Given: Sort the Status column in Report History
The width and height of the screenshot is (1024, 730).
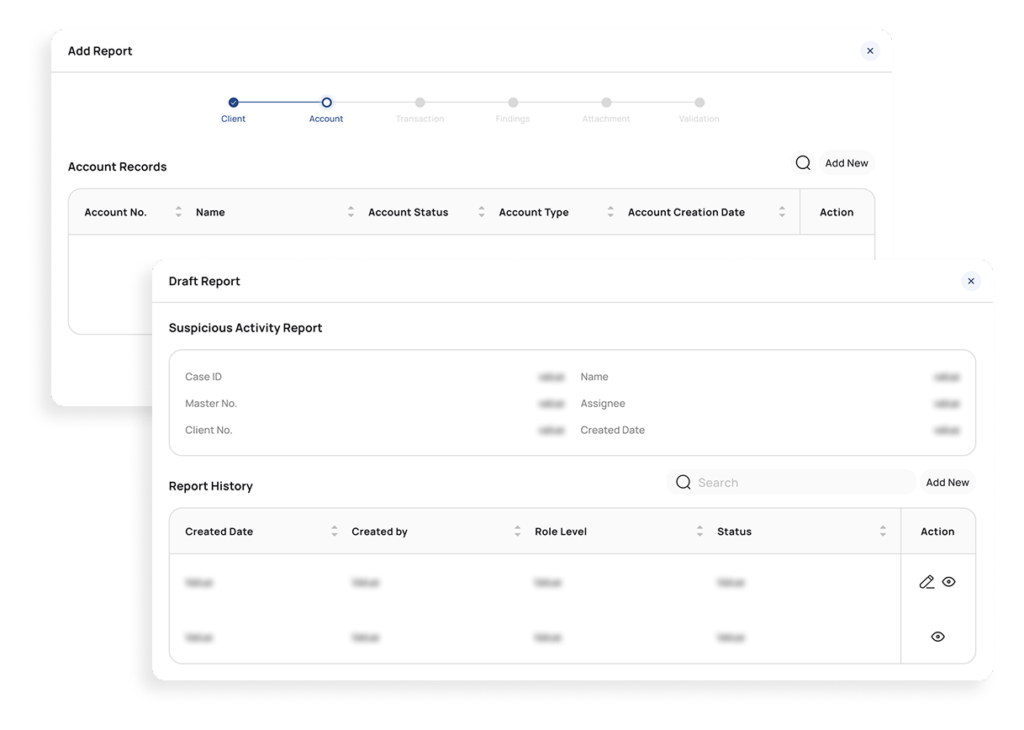Looking at the screenshot, I should click(x=883, y=532).
